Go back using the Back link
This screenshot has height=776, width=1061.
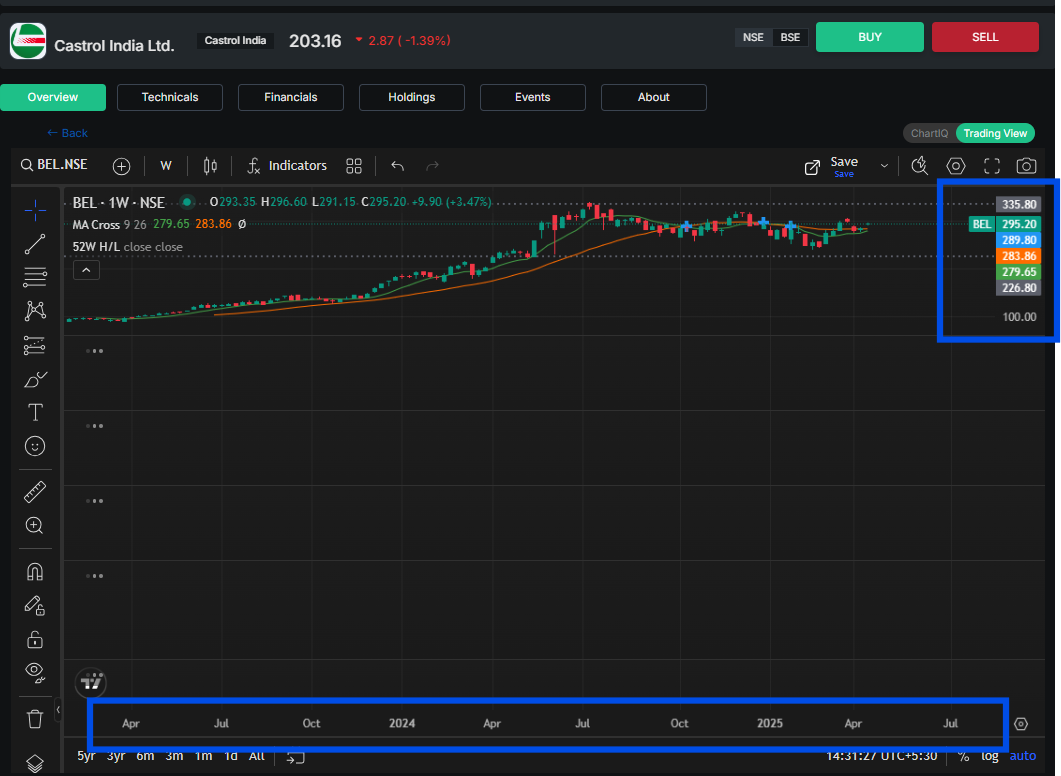click(x=67, y=133)
